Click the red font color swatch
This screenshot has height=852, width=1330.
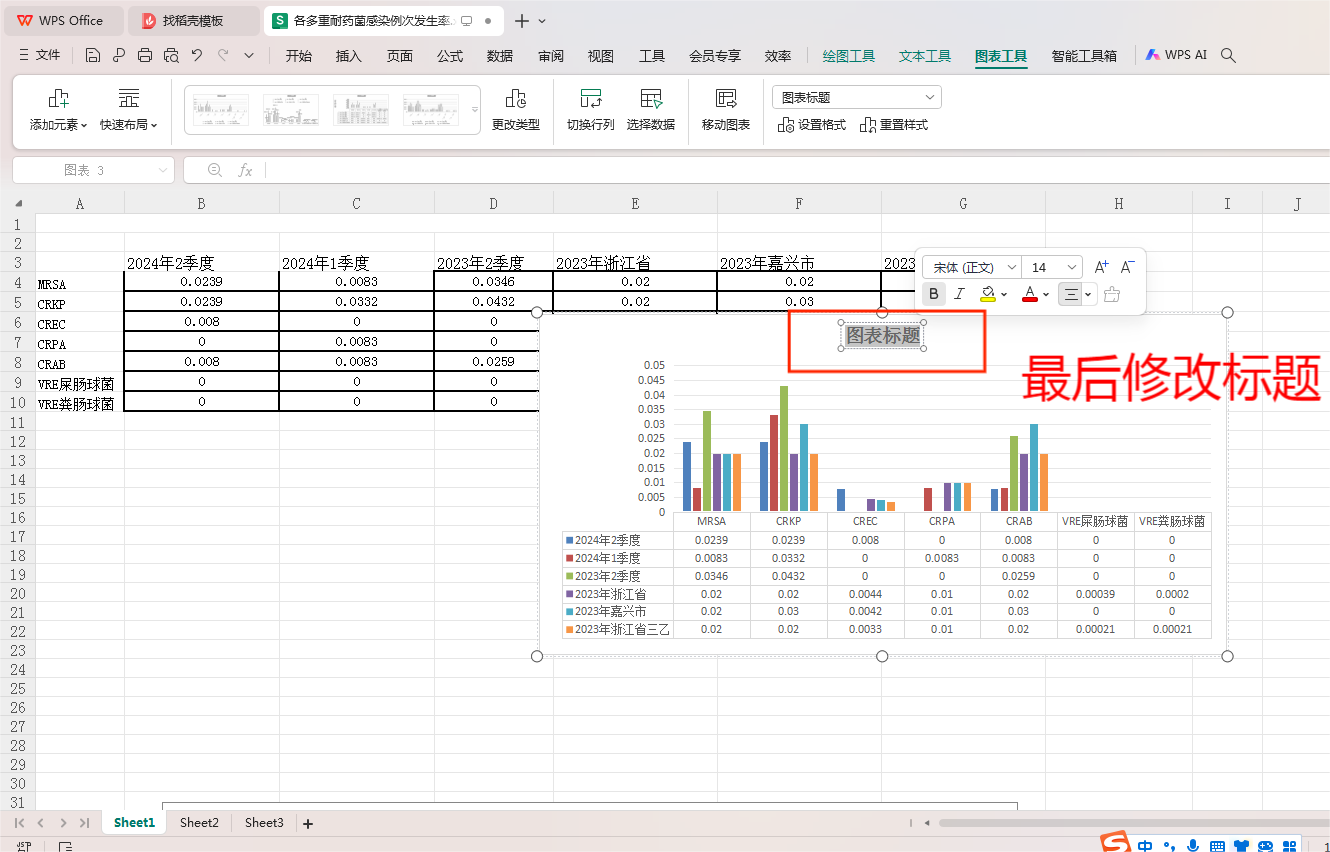[1030, 293]
